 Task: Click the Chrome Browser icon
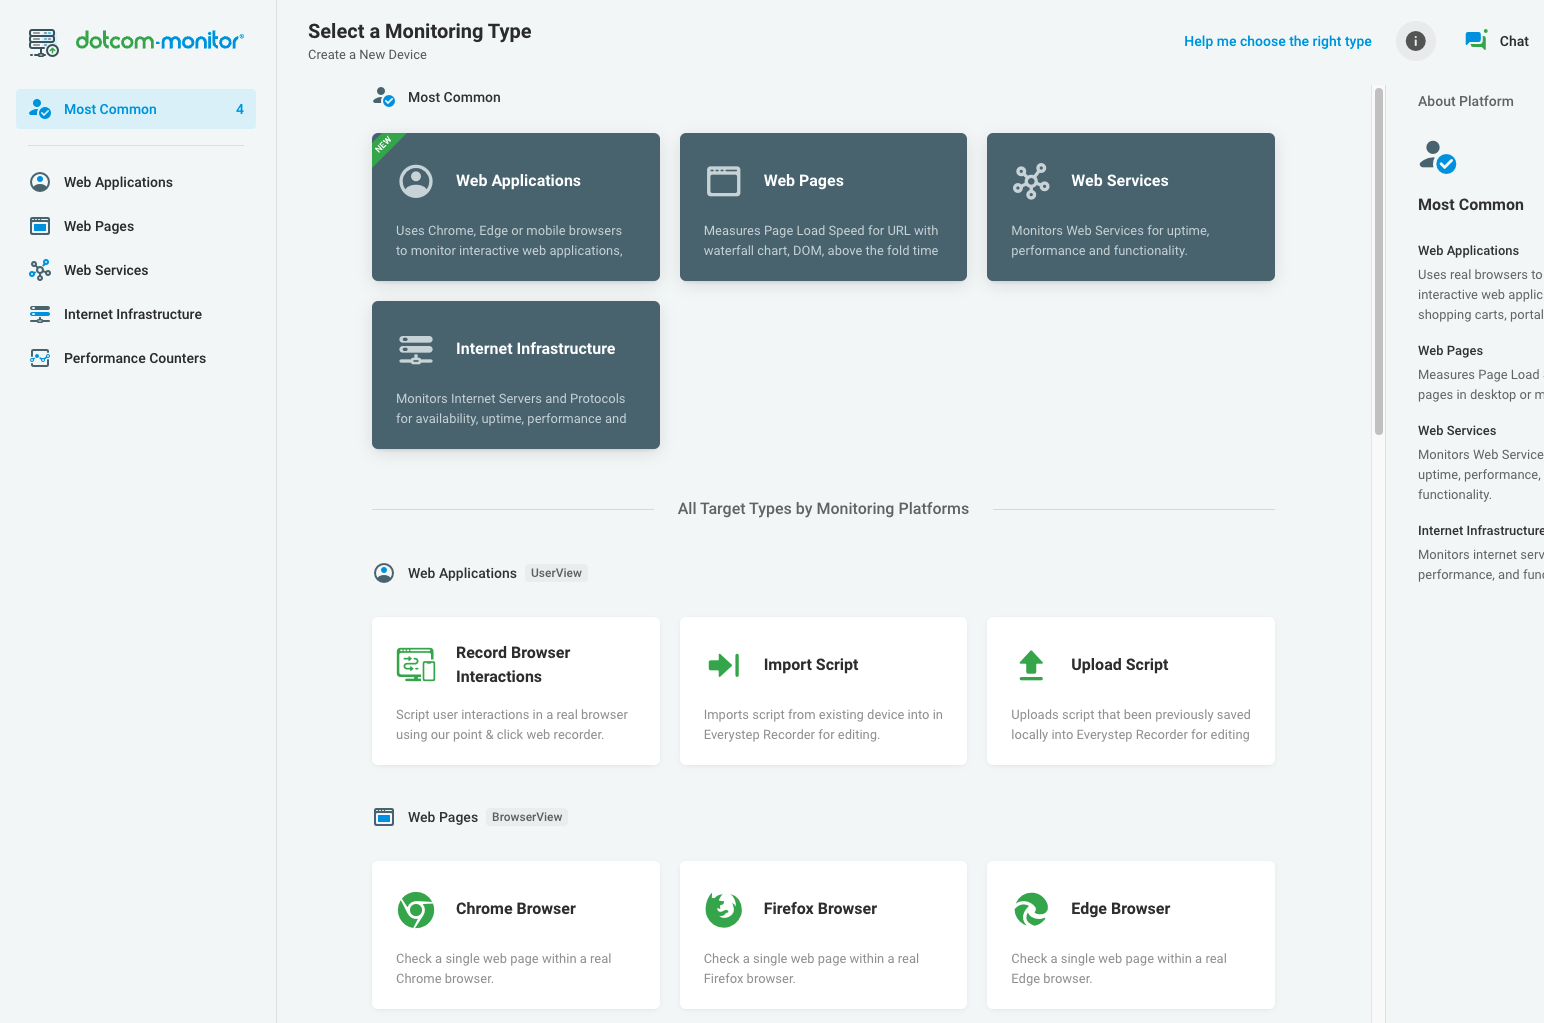416,910
